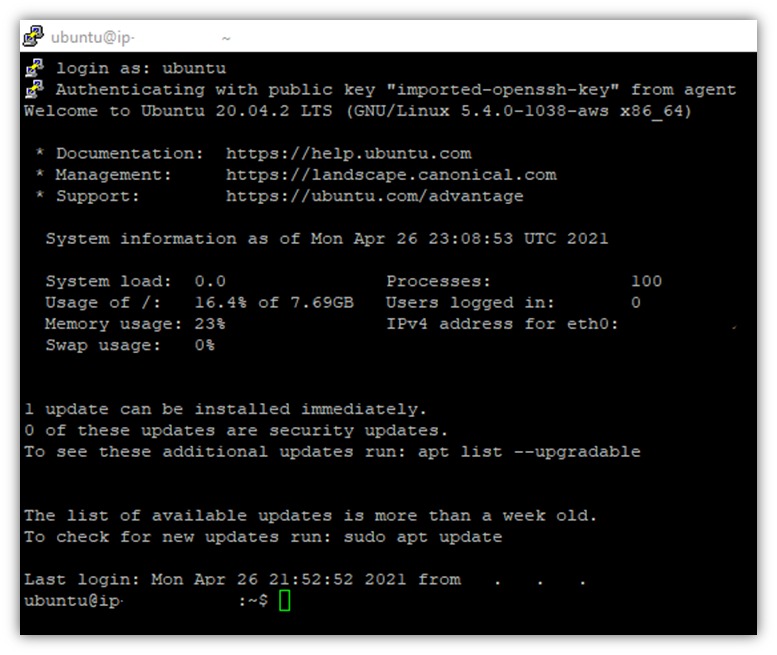Click the '1 update can be installed immediately.' line
Viewport: 777px width, 655px height.
coord(225,409)
